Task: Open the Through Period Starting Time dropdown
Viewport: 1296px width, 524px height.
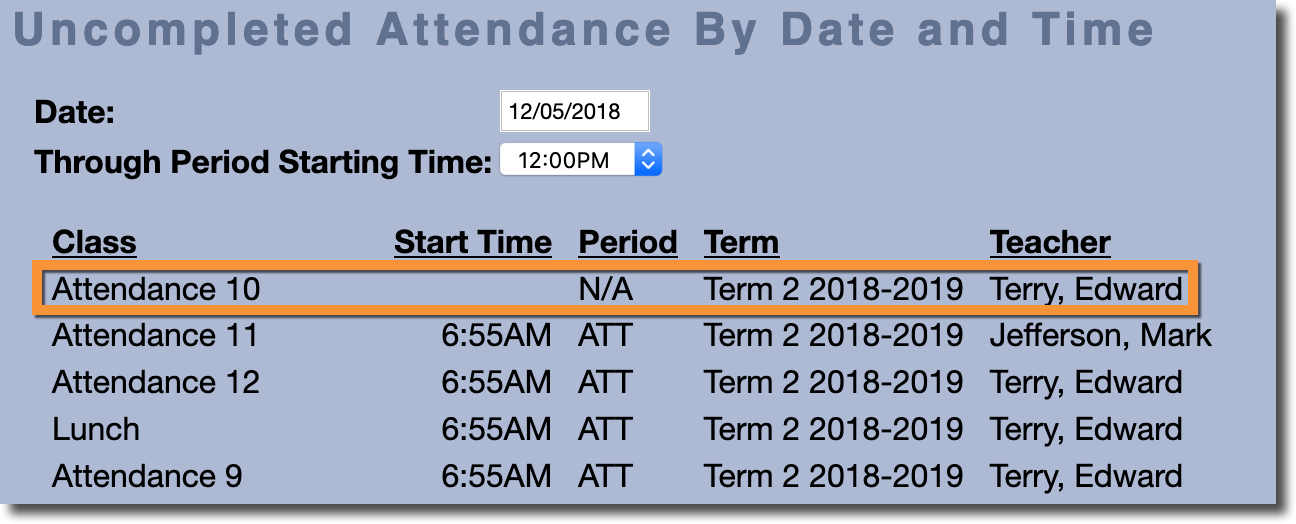Action: 580,160
